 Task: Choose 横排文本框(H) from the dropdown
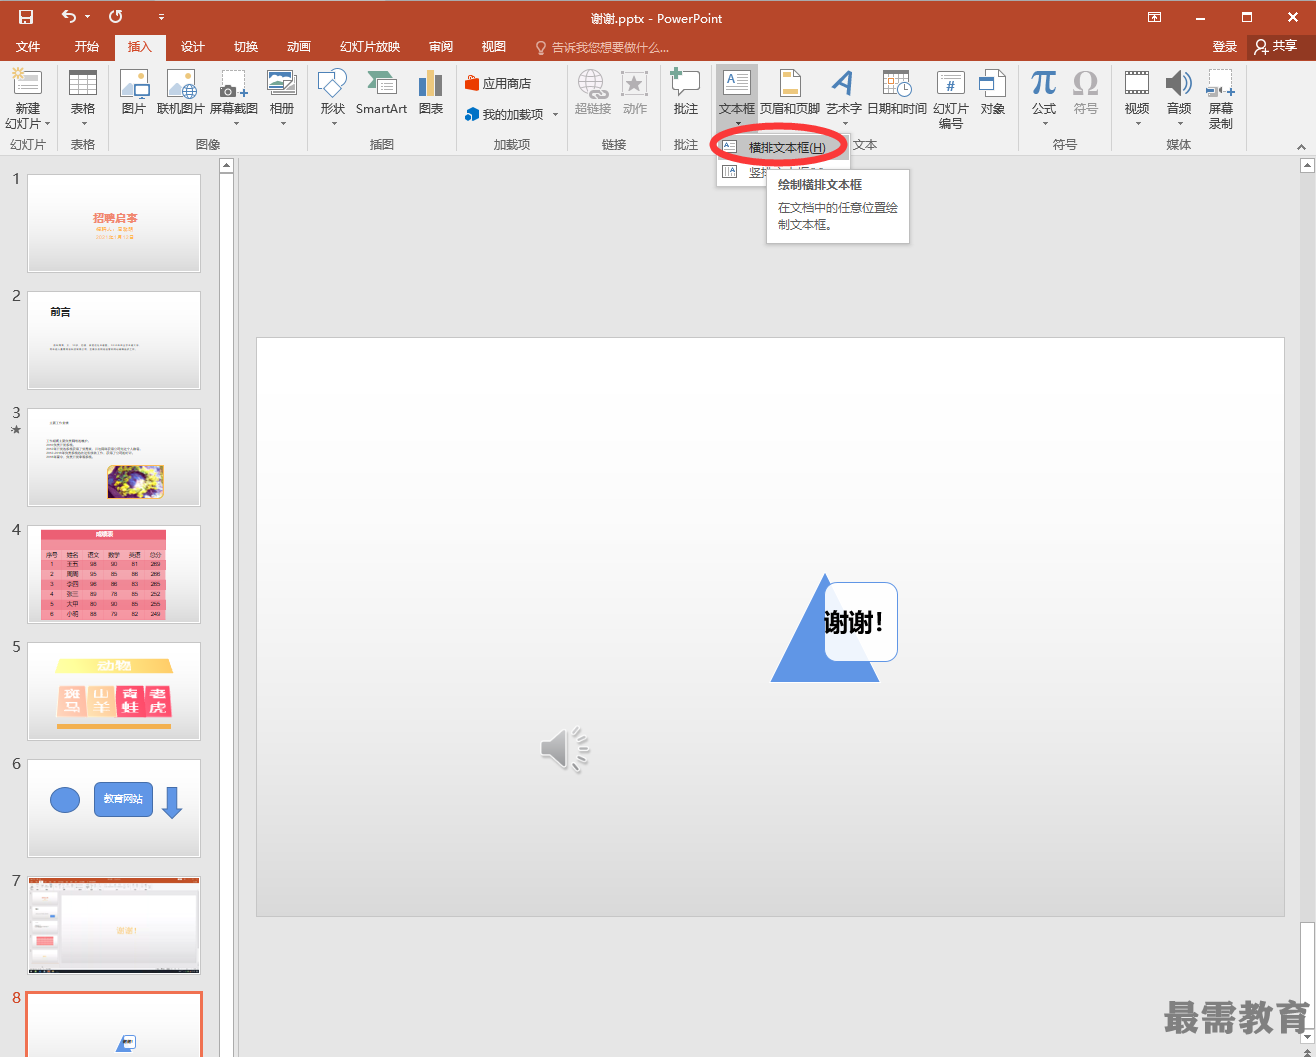click(783, 147)
